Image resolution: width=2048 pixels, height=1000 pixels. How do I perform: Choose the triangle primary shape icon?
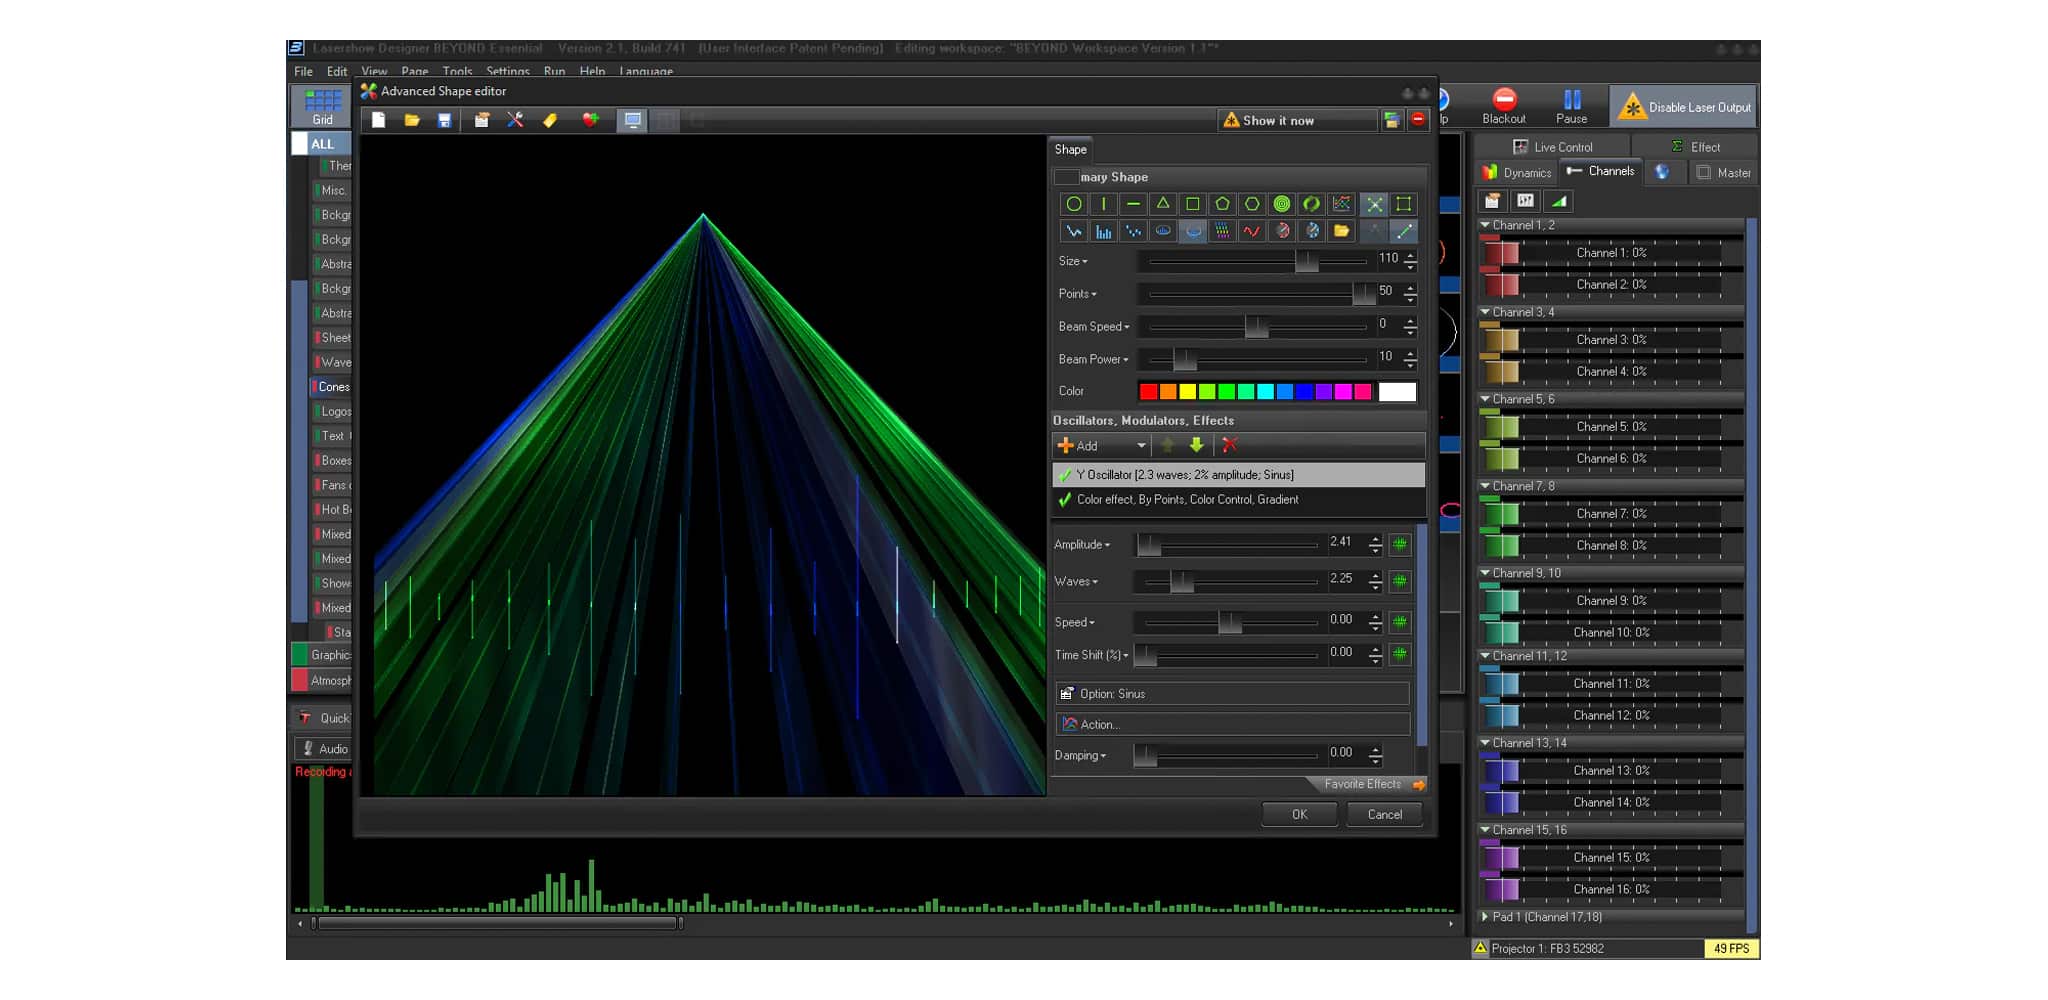[x=1162, y=204]
